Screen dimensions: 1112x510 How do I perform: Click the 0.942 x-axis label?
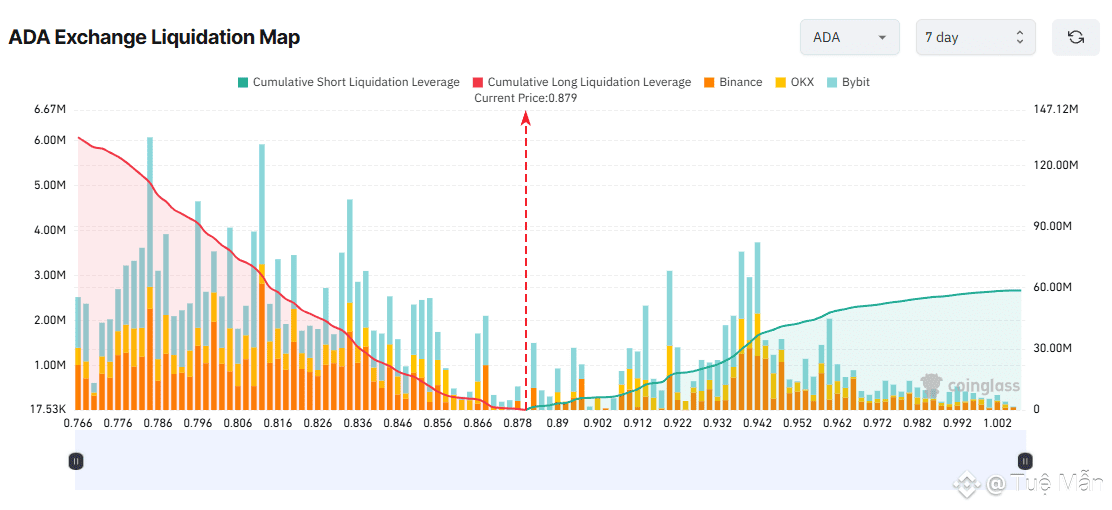(758, 424)
